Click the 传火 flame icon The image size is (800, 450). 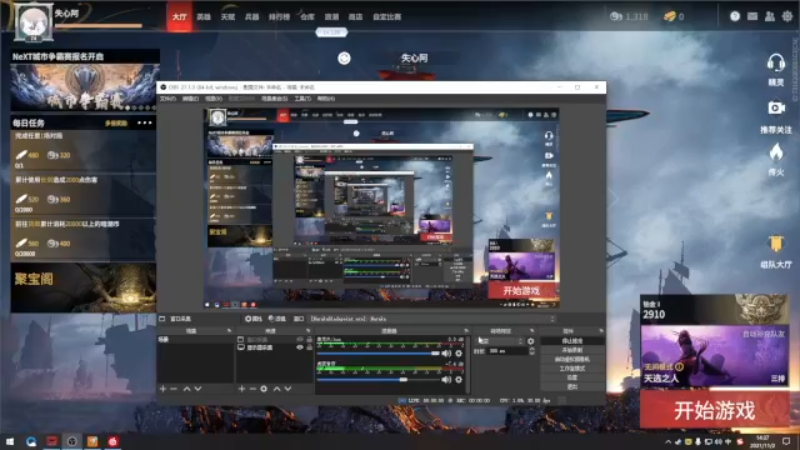[776, 153]
